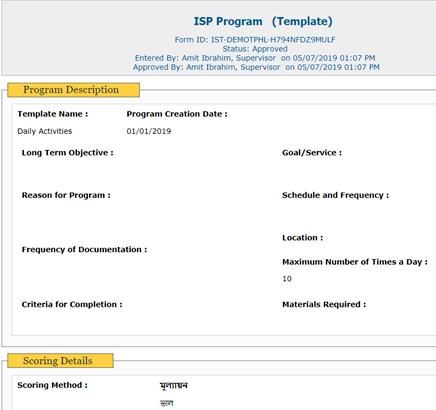Viewport: 436px width, 410px height.
Task: Click the 'Daily Activities' template name value
Action: pos(45,131)
